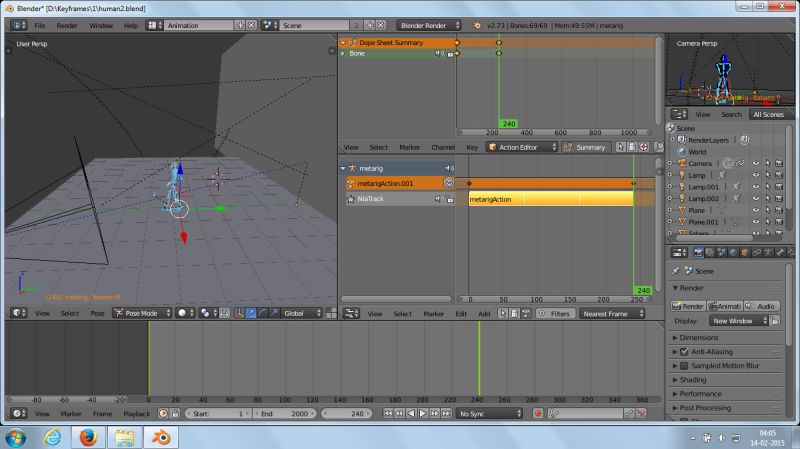Jump to the end frame
This screenshot has width=800, height=449.
446,413
